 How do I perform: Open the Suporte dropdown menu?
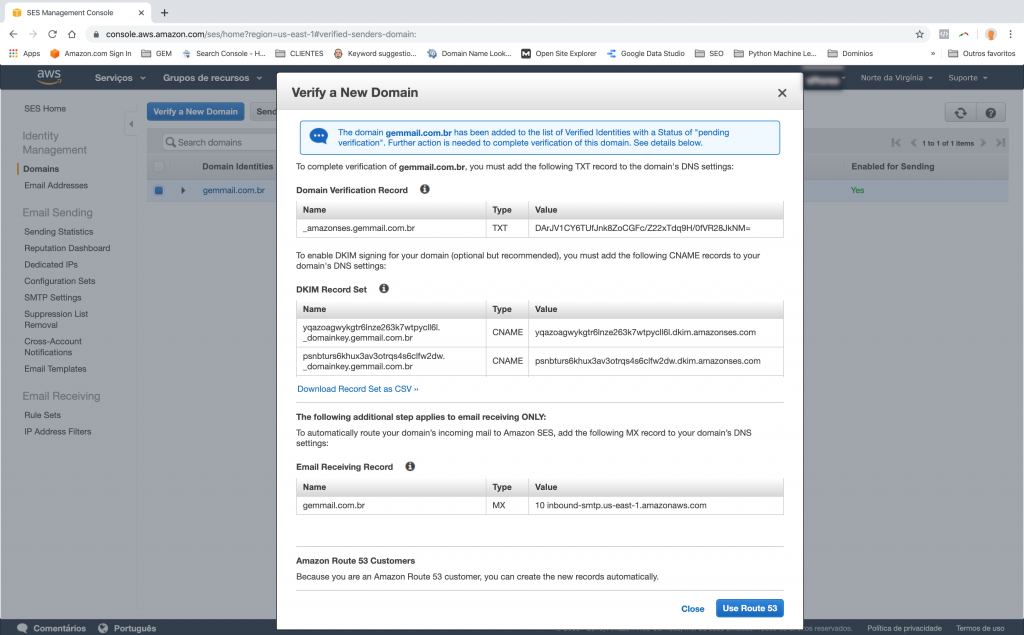pos(967,78)
